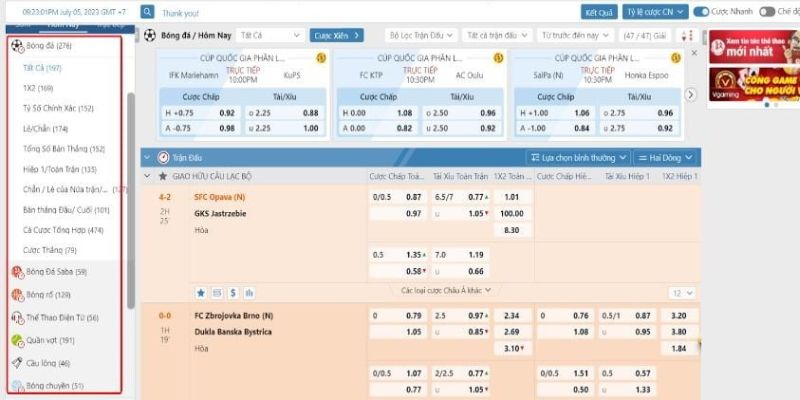This screenshot has height=400, width=800.
Task: Open the Bóng chuyền volleyball icon
Action: pos(17,386)
